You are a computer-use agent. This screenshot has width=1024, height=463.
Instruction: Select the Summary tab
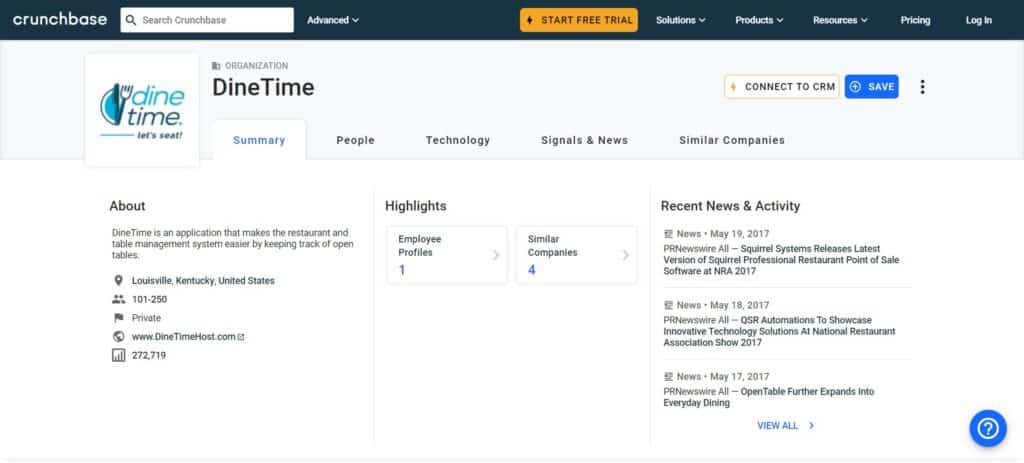tap(259, 140)
